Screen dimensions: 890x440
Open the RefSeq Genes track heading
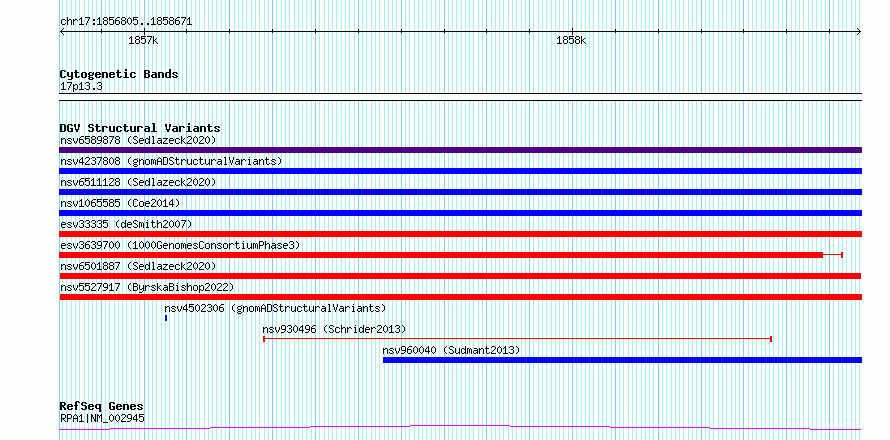(x=101, y=407)
